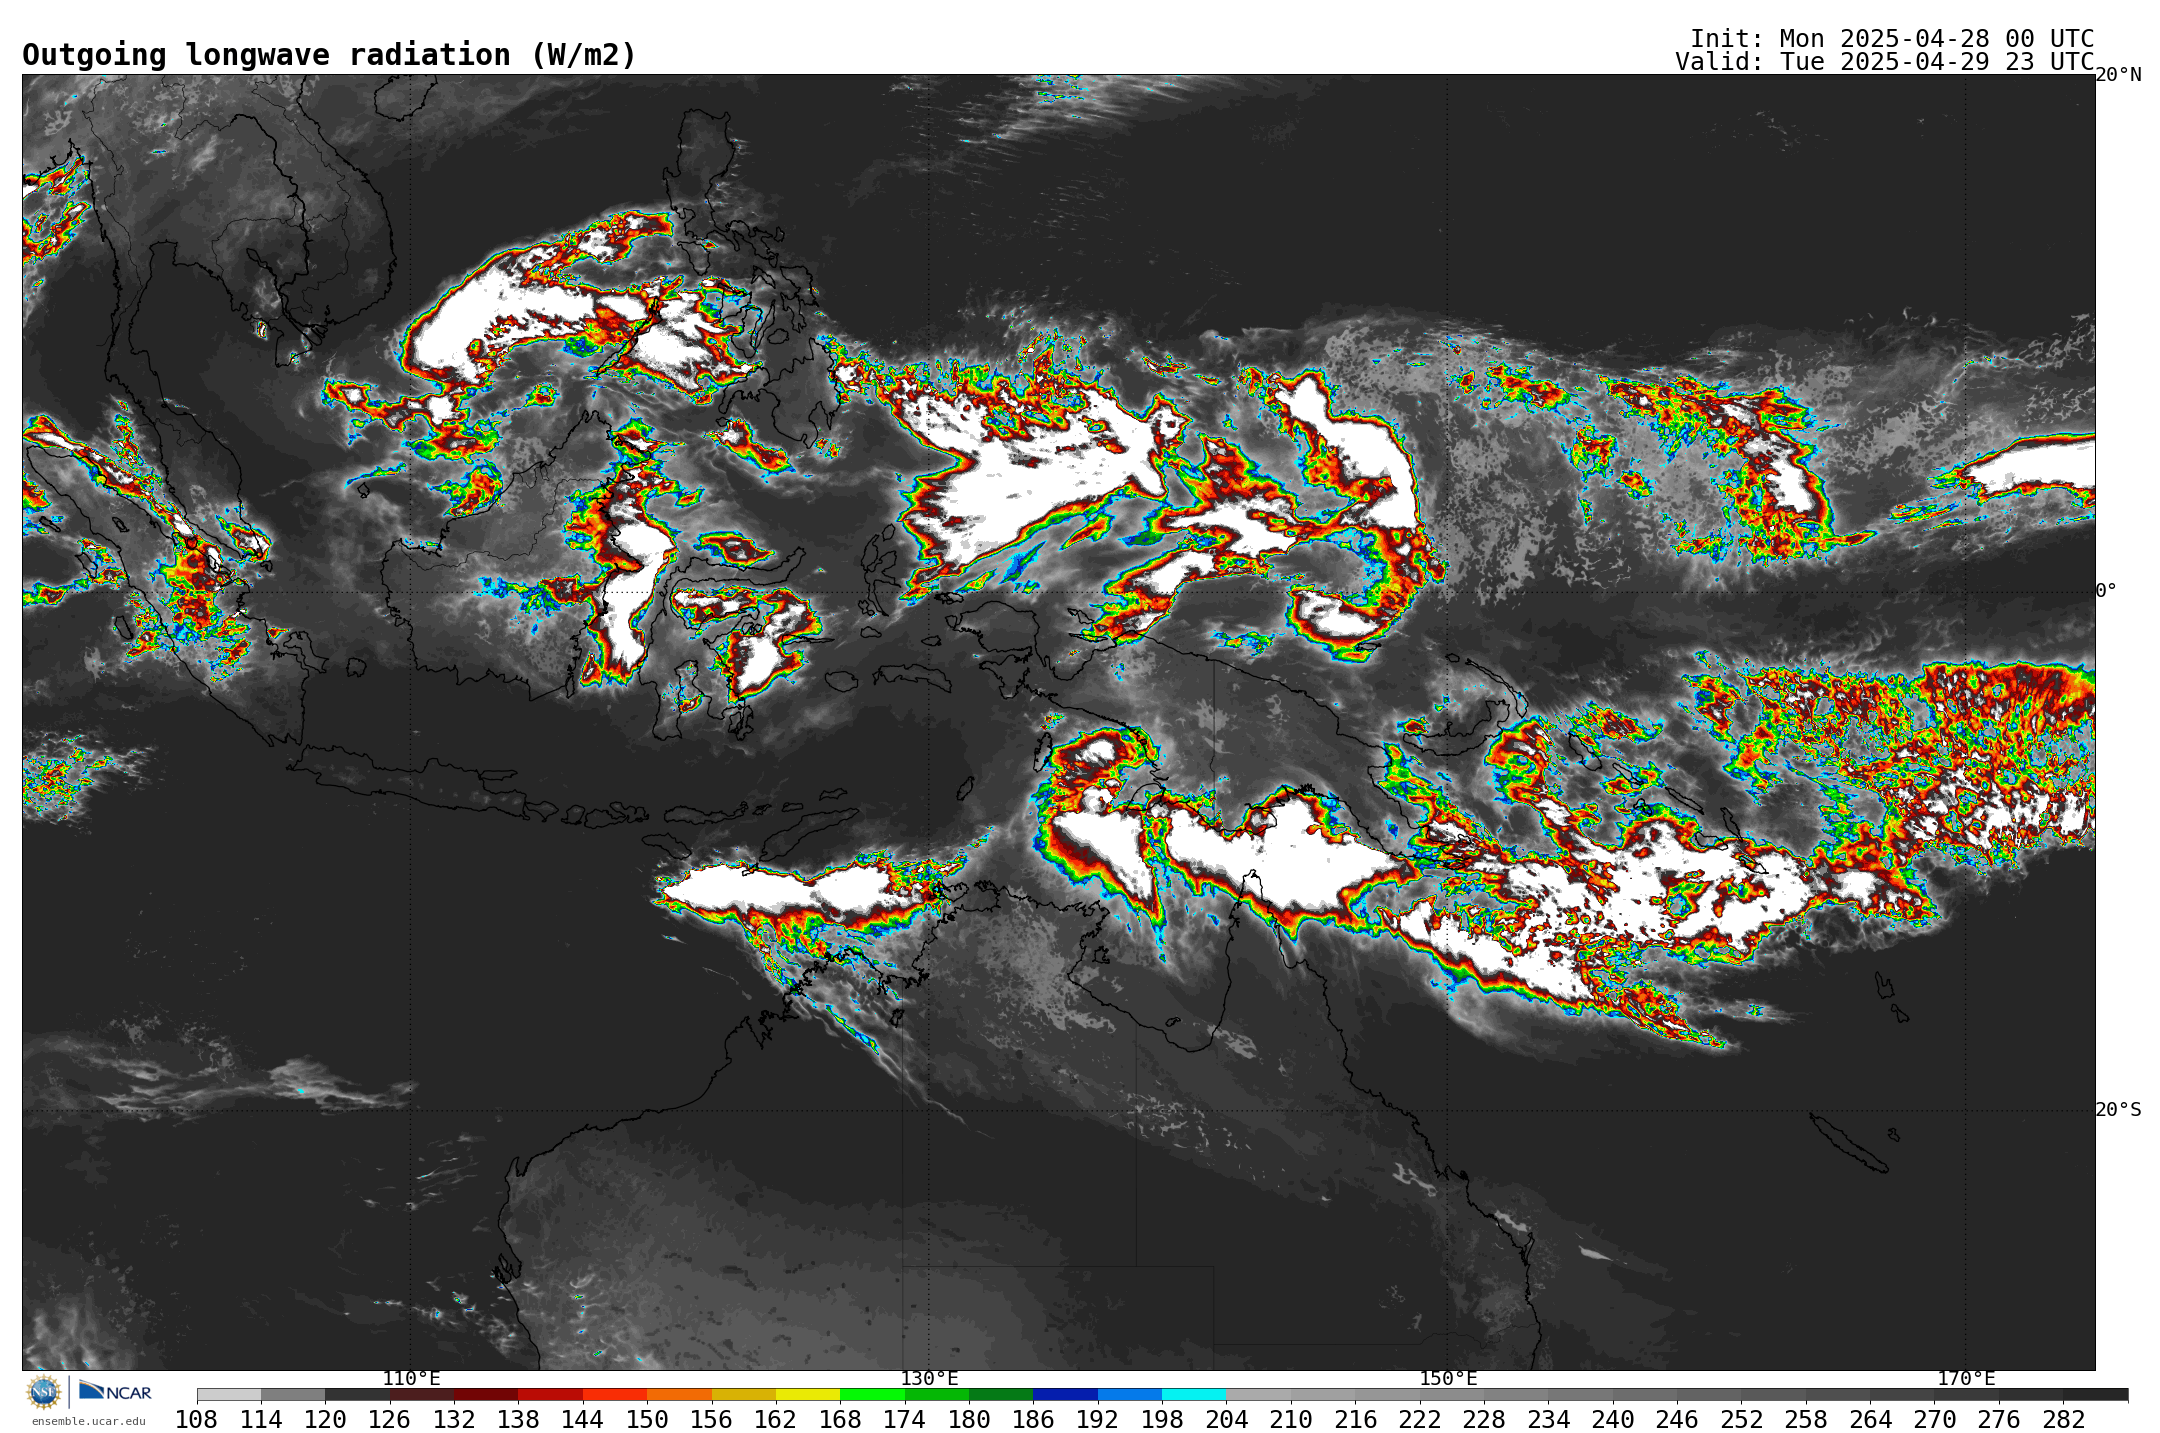Click the colorbar value 234
2160x1433 pixels.
point(1548,1420)
